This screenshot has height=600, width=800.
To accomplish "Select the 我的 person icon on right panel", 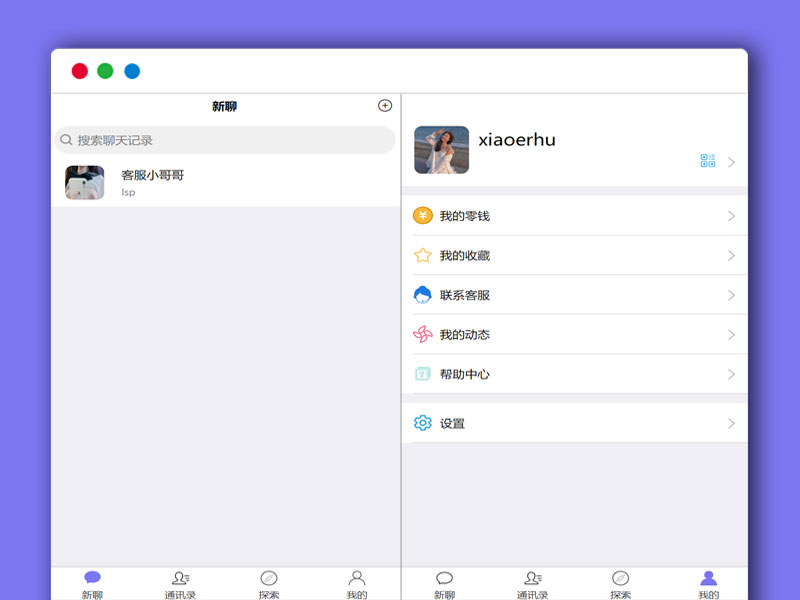I will [x=709, y=578].
